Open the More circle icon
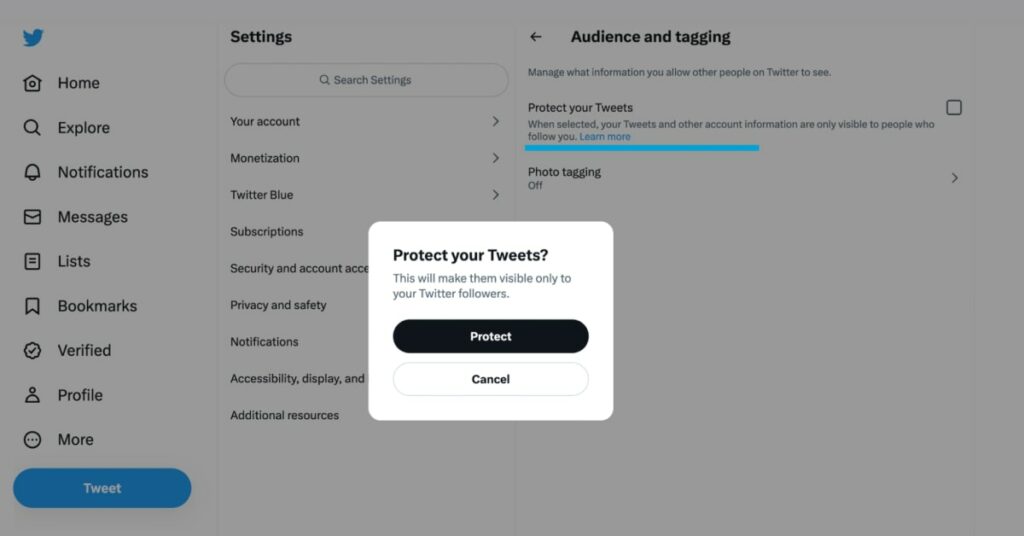1024x536 pixels. 32,439
